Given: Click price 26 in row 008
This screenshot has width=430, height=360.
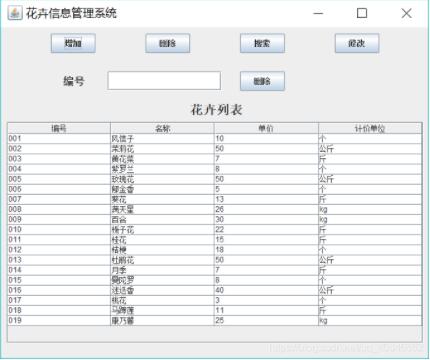Looking at the screenshot, I should point(266,209).
